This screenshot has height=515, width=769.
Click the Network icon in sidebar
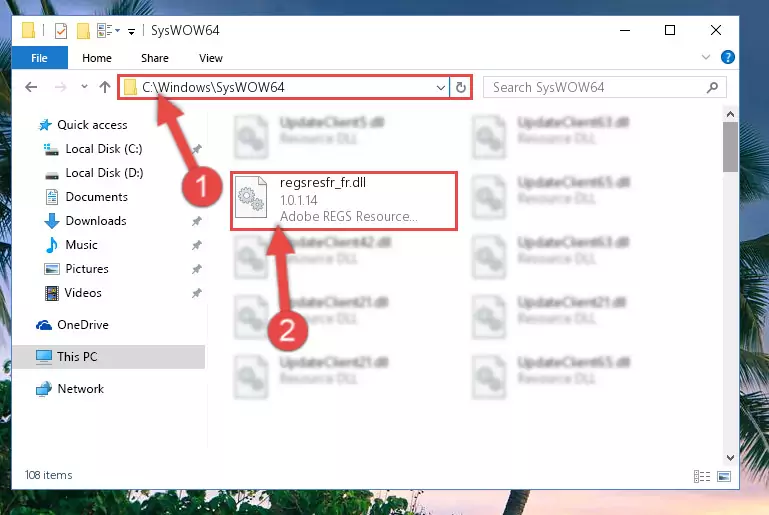pyautogui.click(x=44, y=389)
